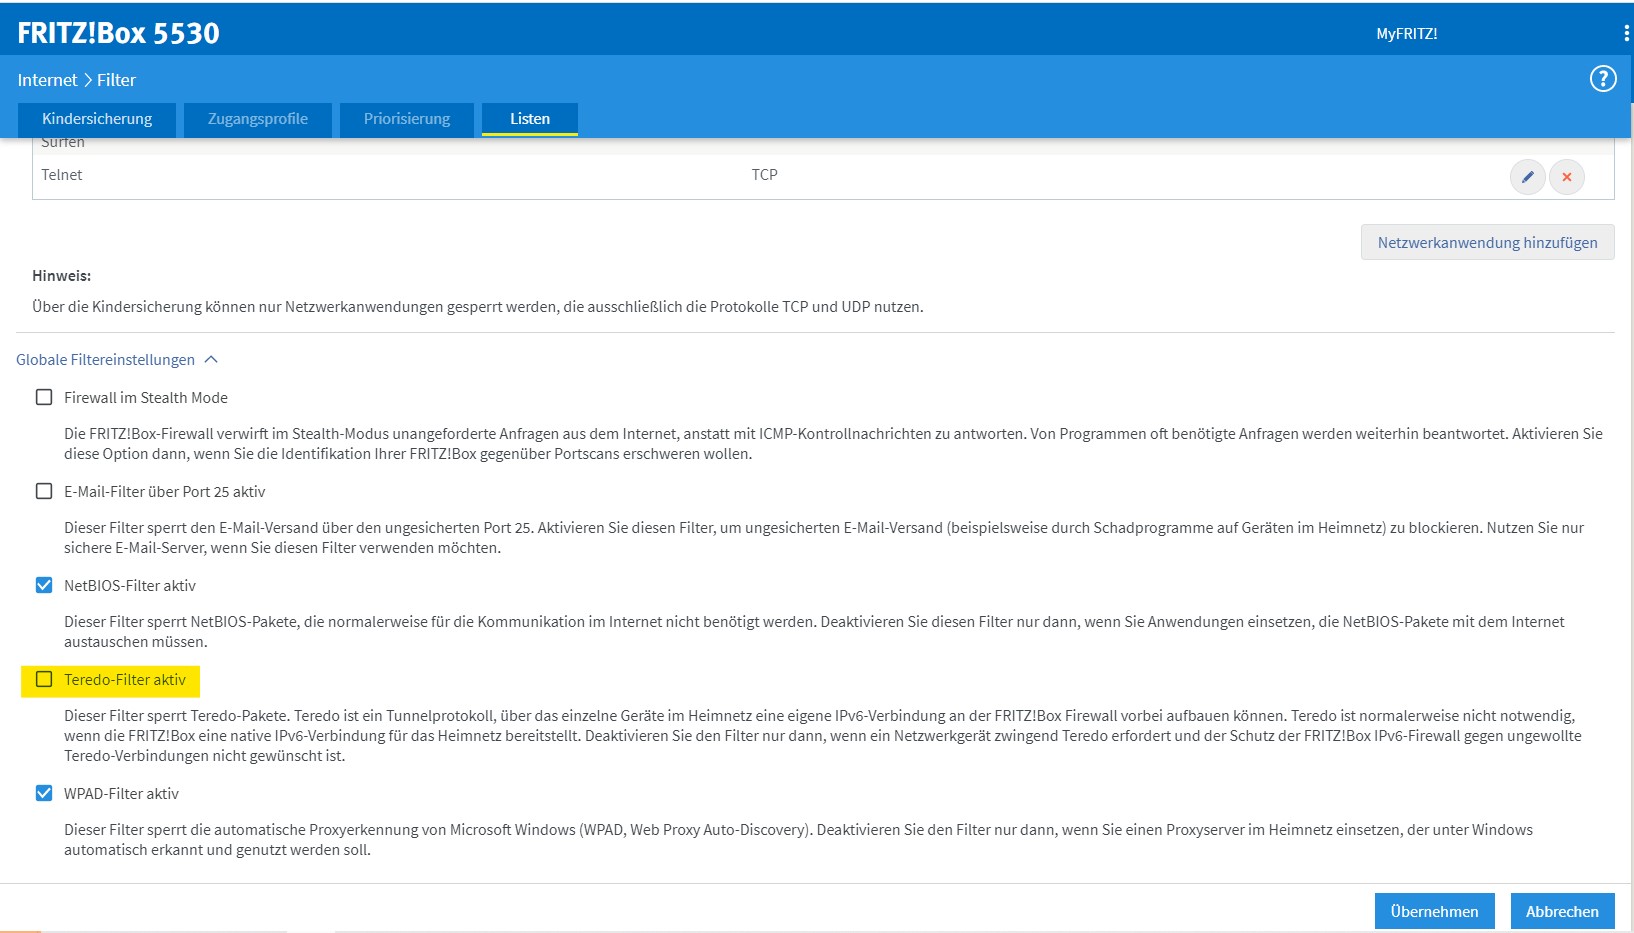Screen dimensions: 1634x933
Task: Uncheck the WPAD-Filter aktiv checkbox
Action: pos(44,793)
